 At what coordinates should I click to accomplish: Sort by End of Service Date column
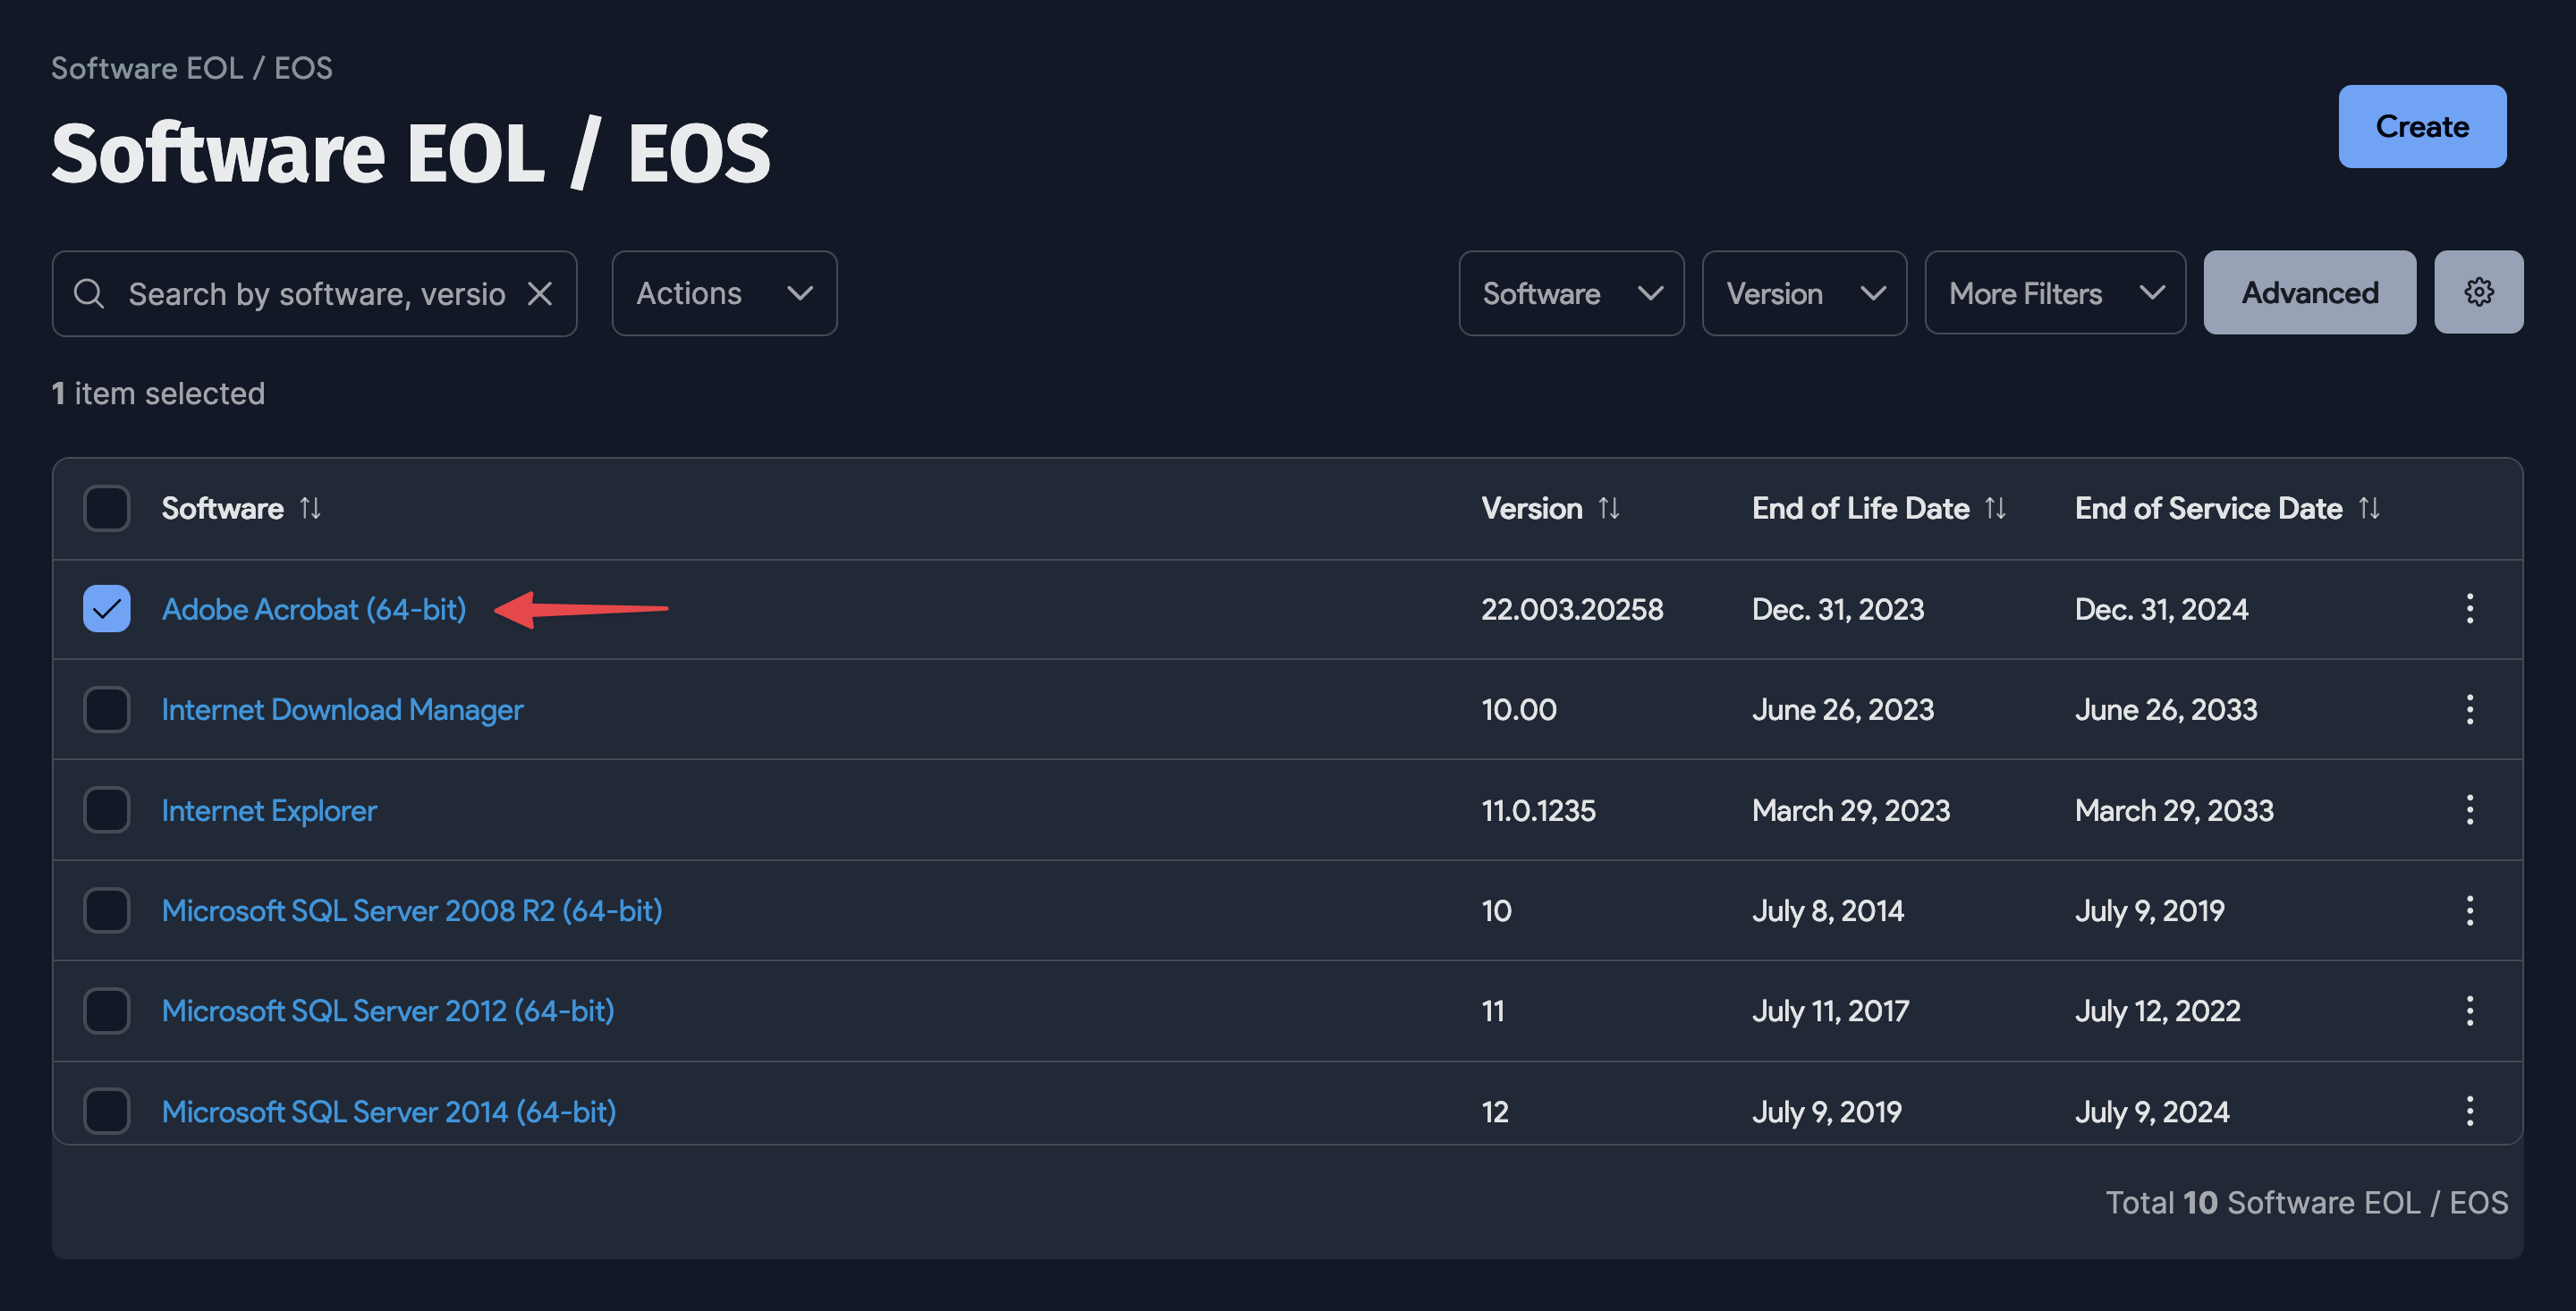[2369, 508]
